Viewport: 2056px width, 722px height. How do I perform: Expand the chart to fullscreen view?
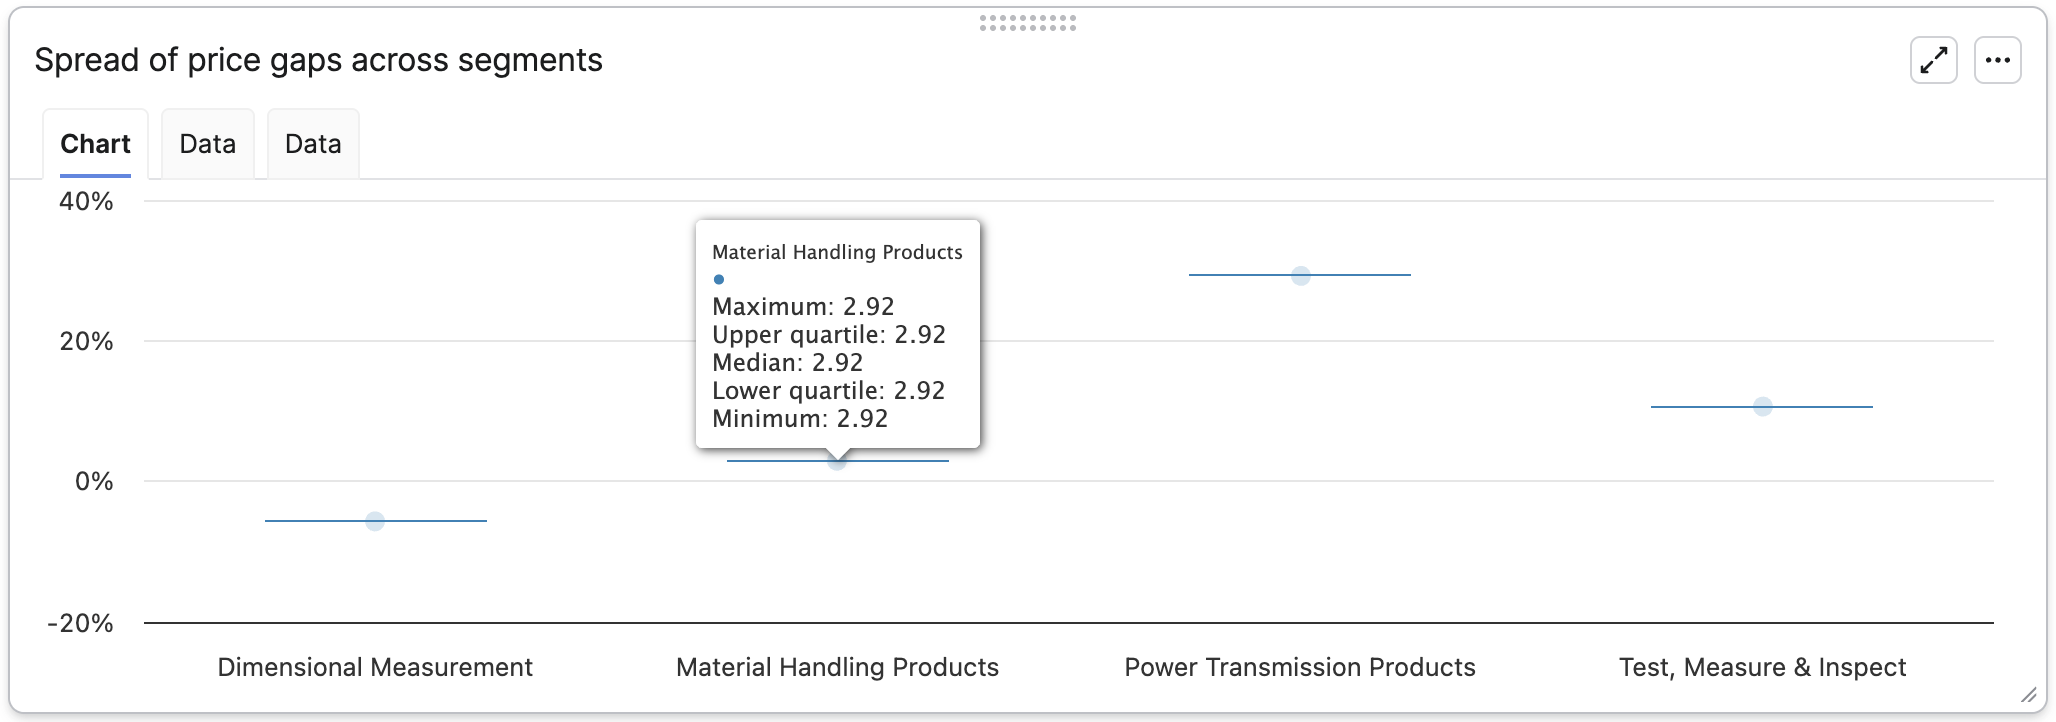(x=1933, y=61)
